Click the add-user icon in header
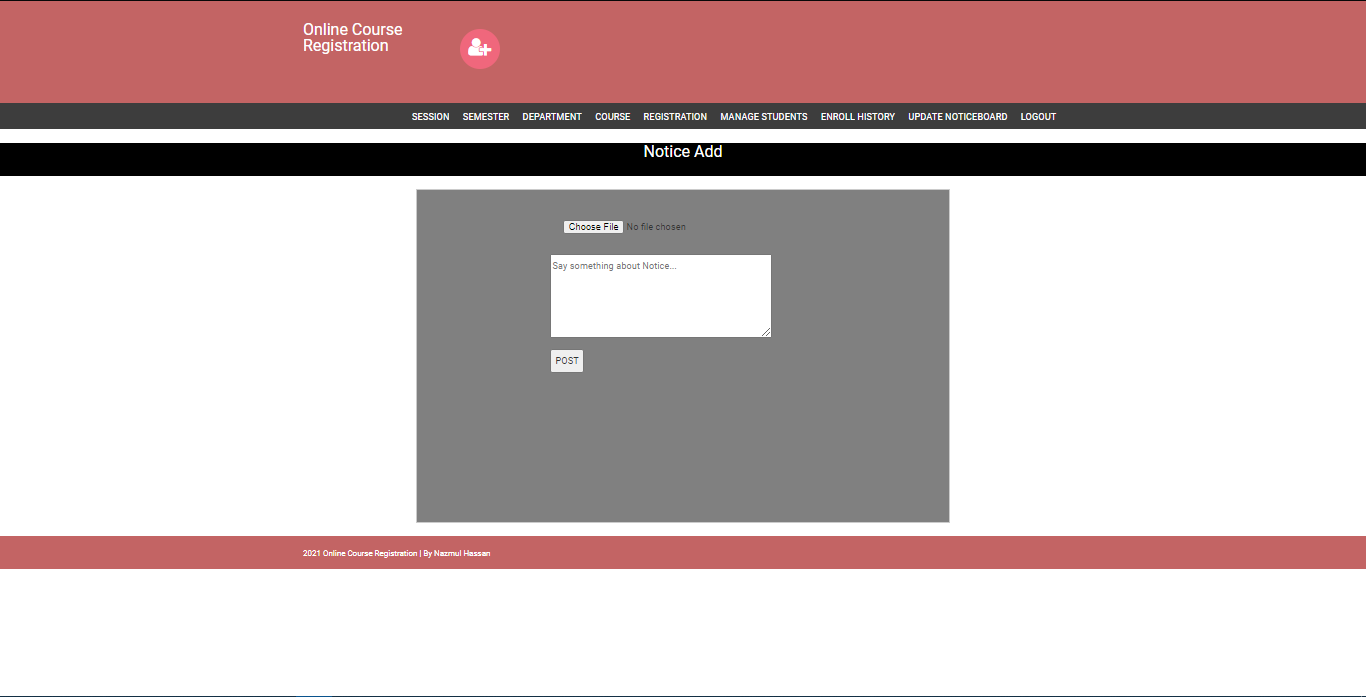The width and height of the screenshot is (1366, 697). tap(480, 49)
